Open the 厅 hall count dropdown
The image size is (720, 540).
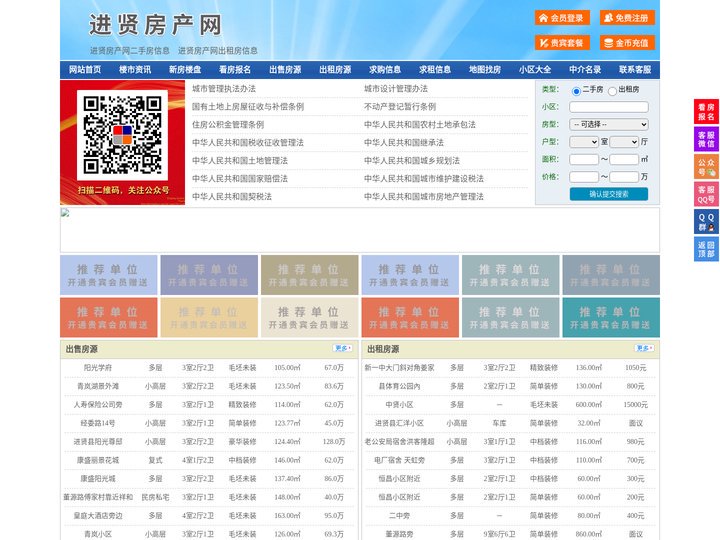pyautogui.click(x=624, y=142)
